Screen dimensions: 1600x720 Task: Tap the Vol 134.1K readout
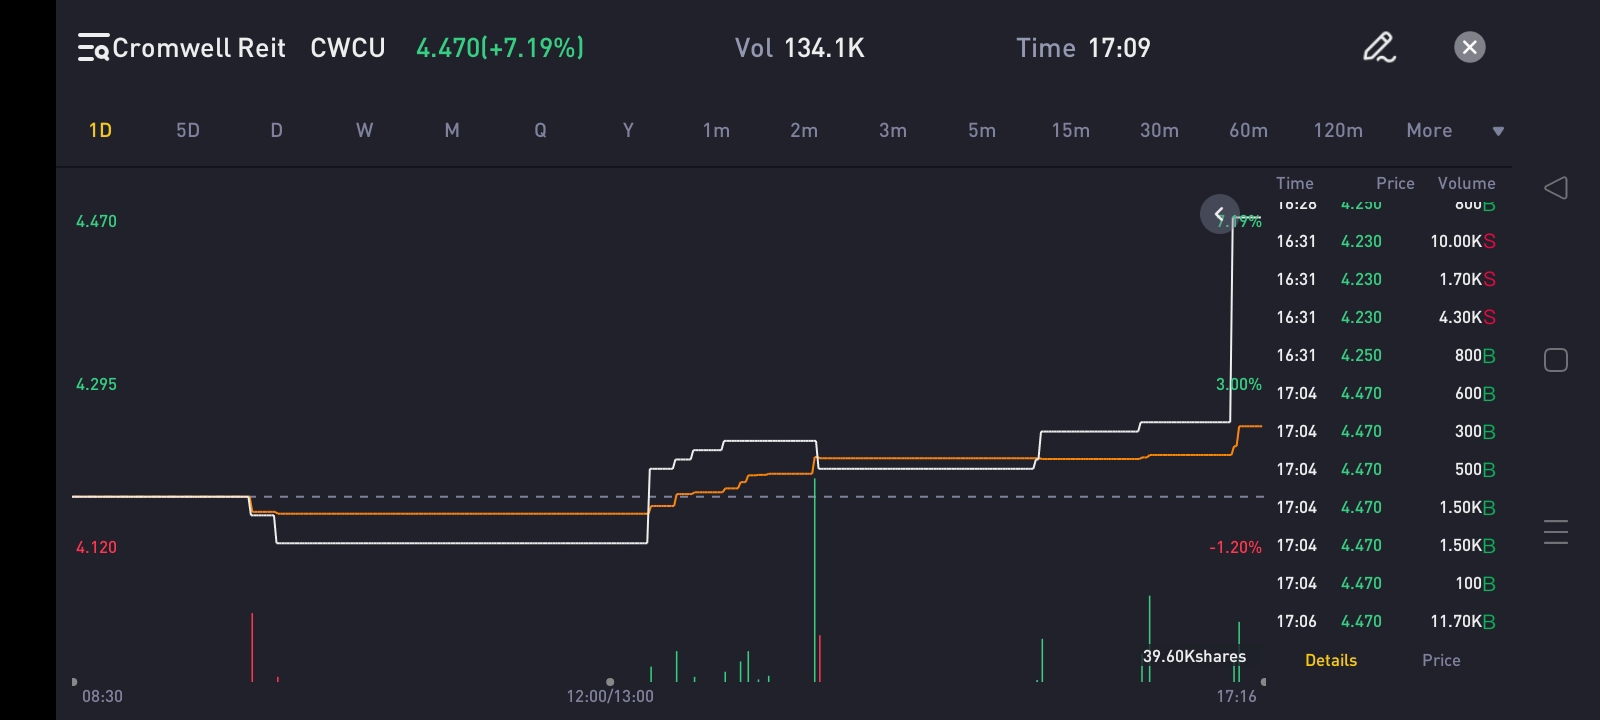pyautogui.click(x=800, y=48)
